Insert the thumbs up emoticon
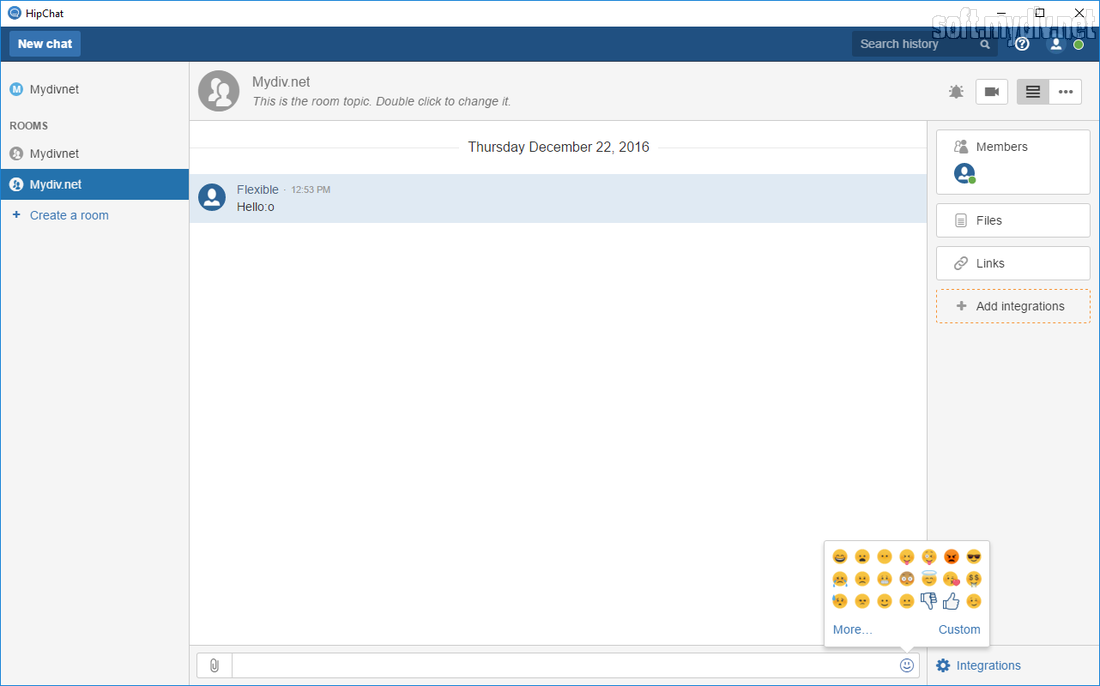This screenshot has height=686, width=1100. point(951,601)
